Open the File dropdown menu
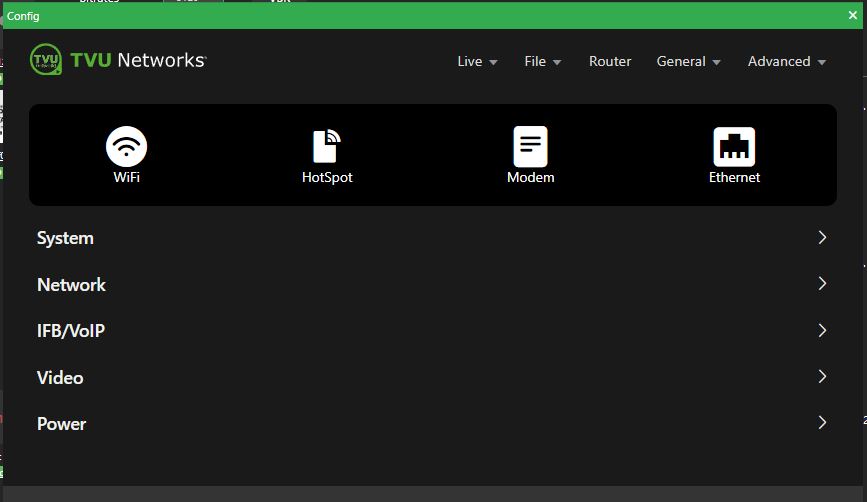This screenshot has height=502, width=867. [x=542, y=61]
